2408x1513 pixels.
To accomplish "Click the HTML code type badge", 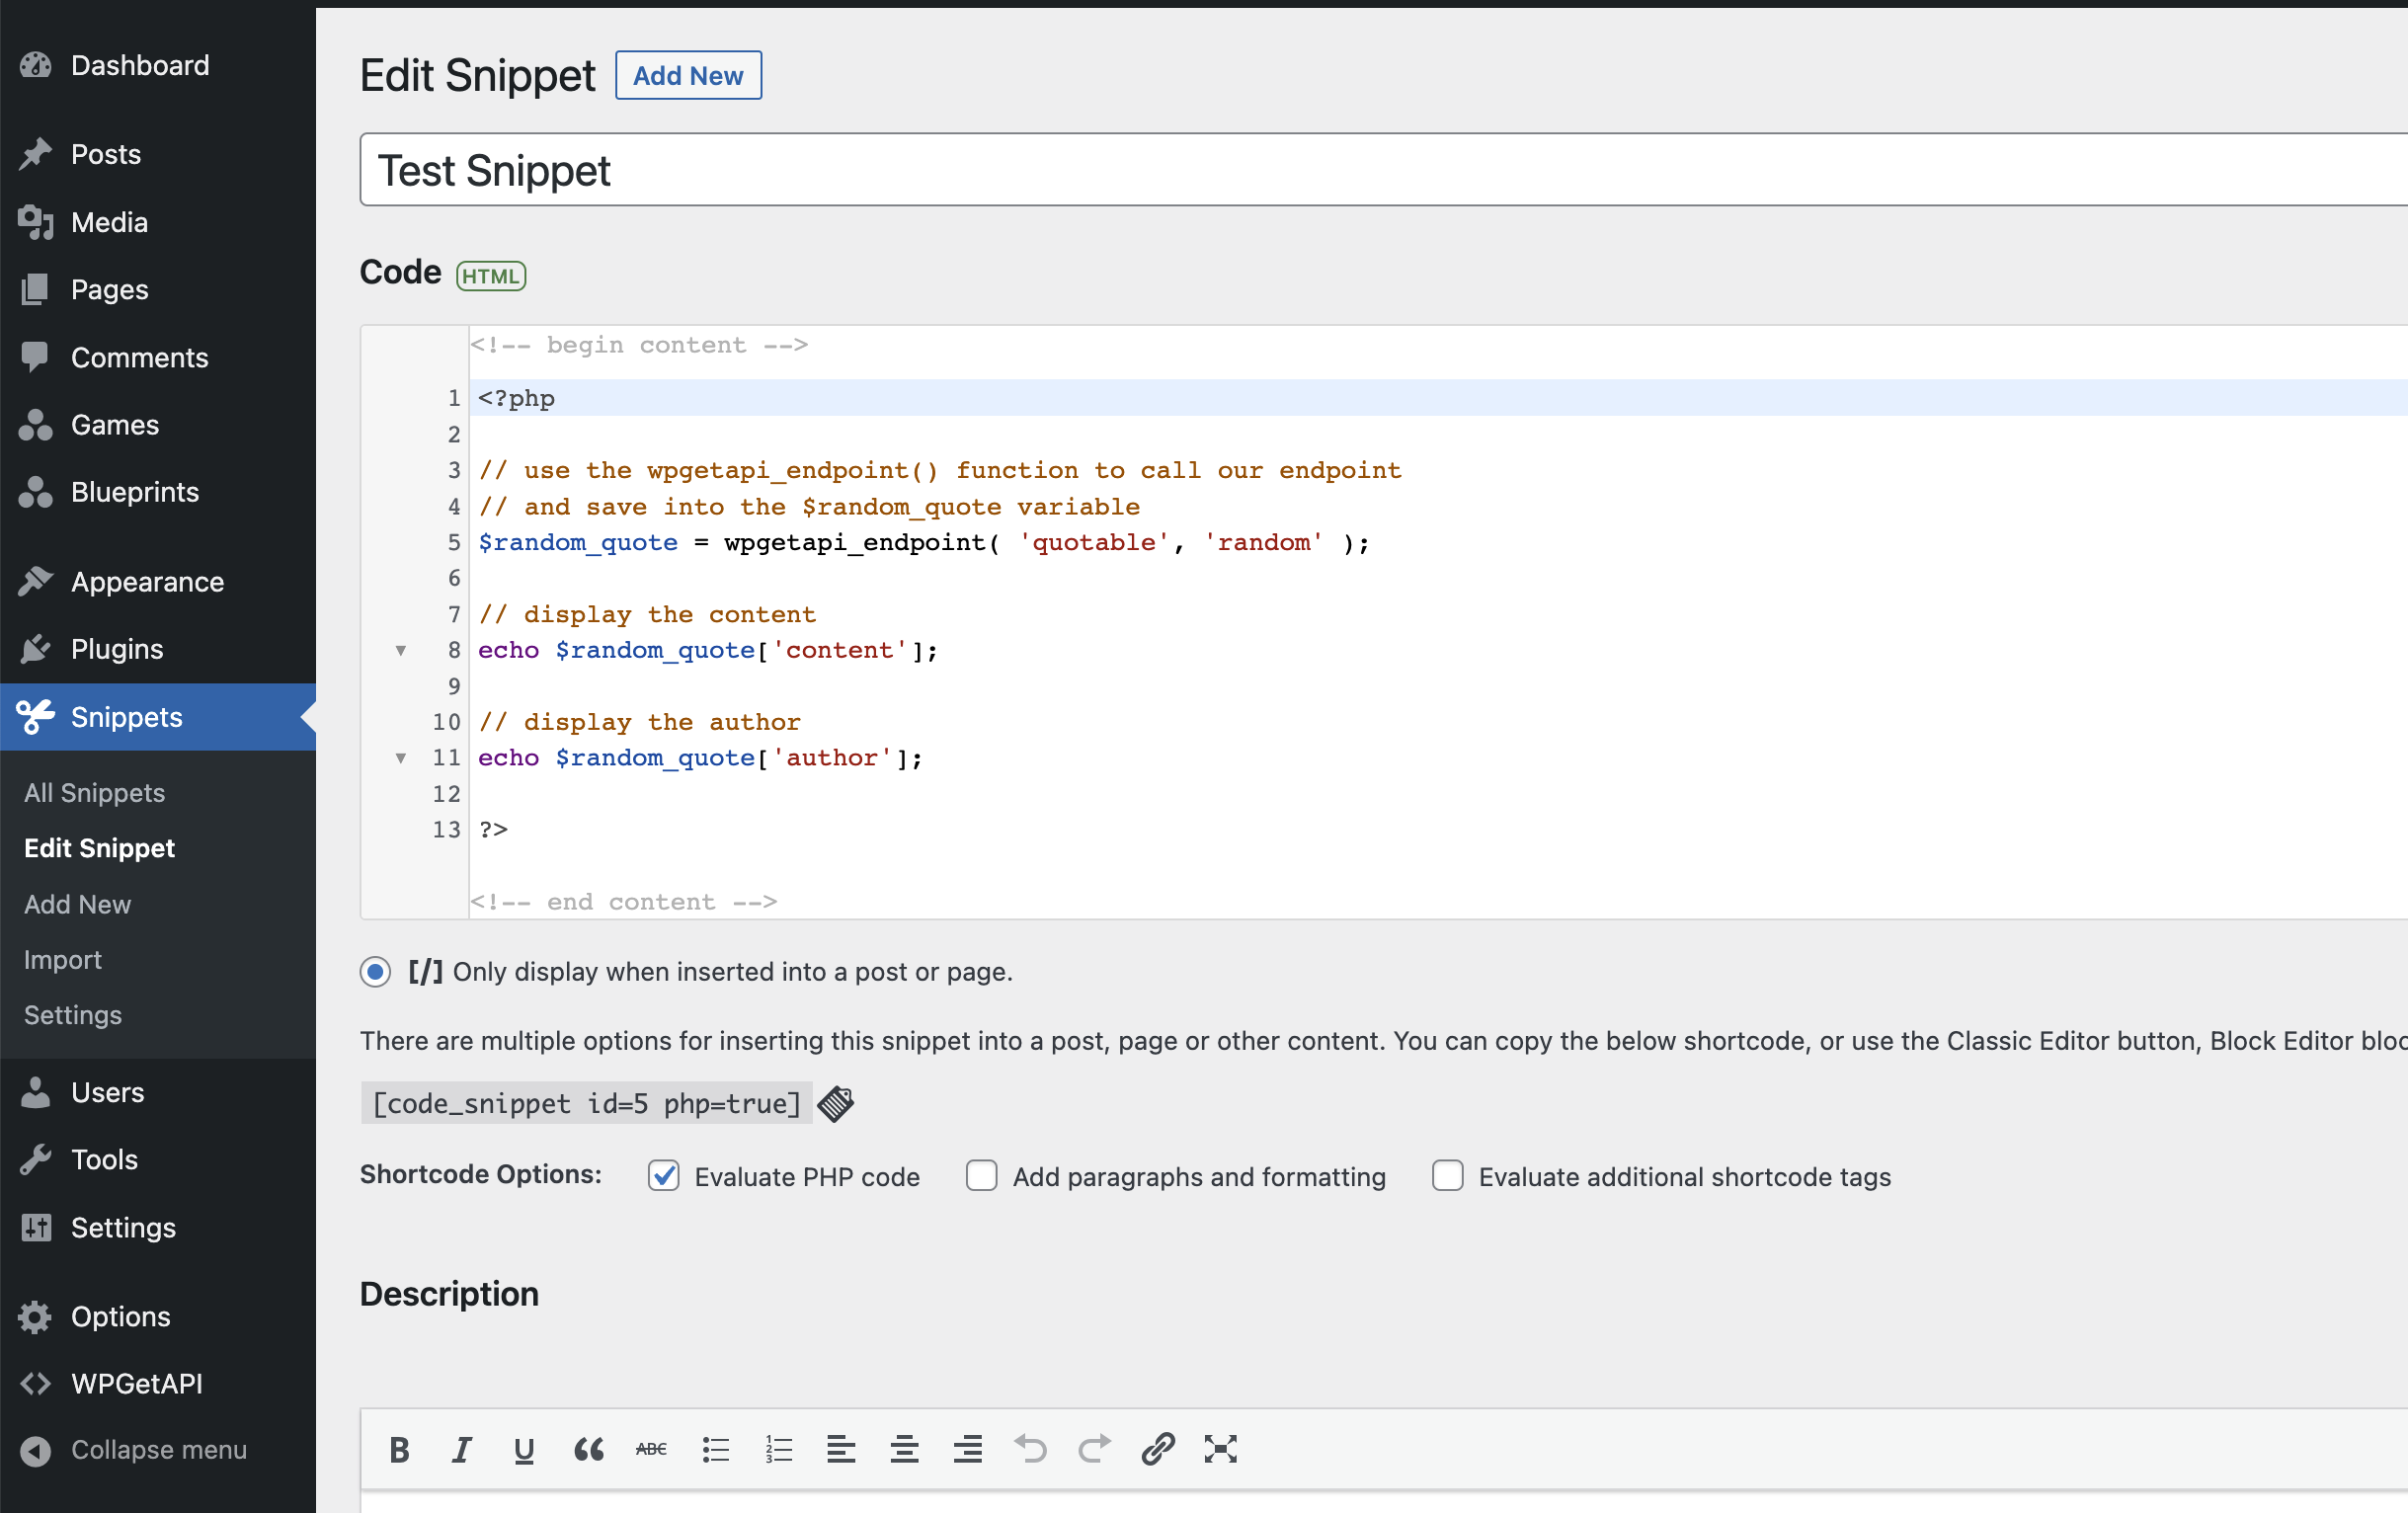I will (491, 276).
